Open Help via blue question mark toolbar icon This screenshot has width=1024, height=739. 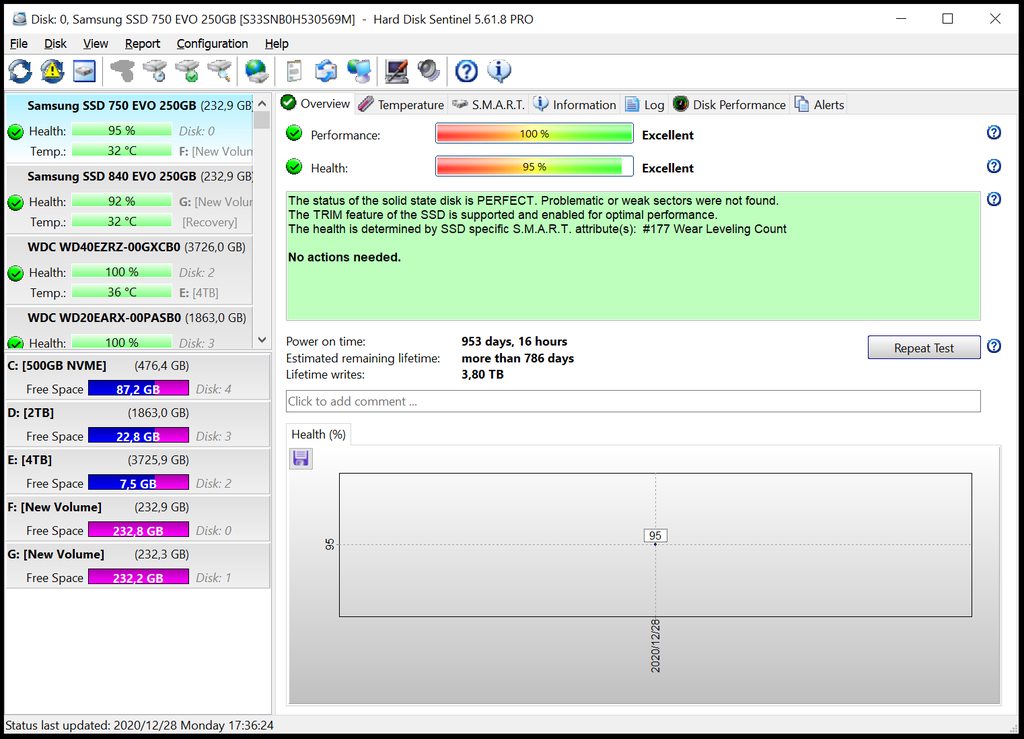click(466, 71)
